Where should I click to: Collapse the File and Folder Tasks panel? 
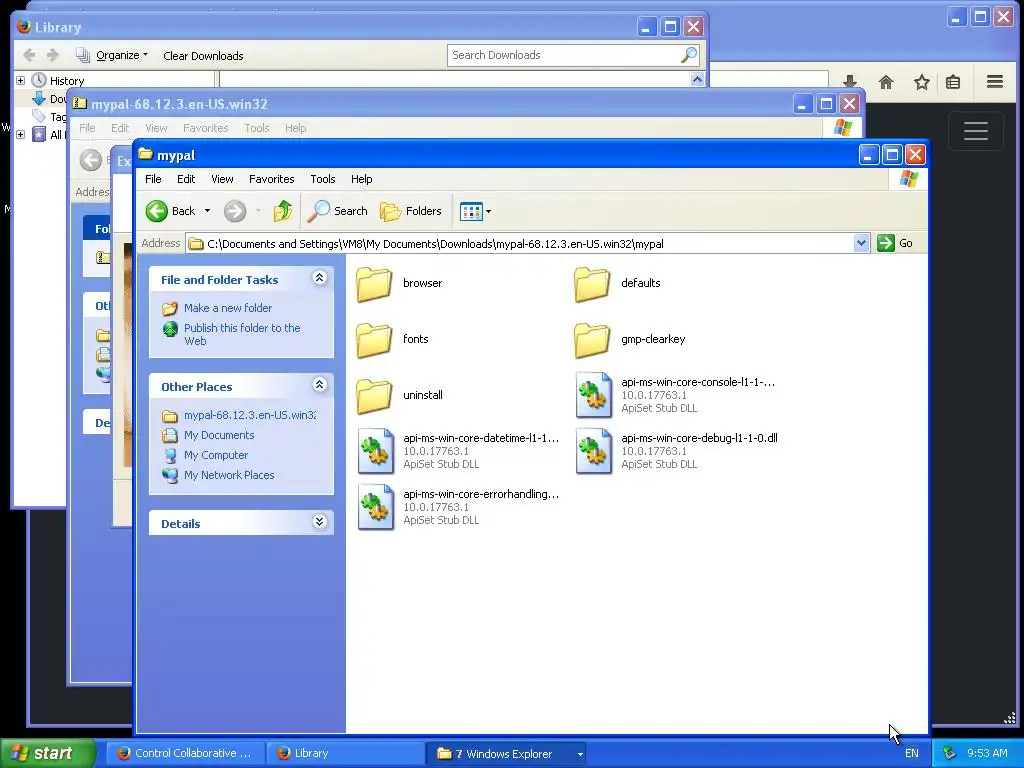click(319, 278)
